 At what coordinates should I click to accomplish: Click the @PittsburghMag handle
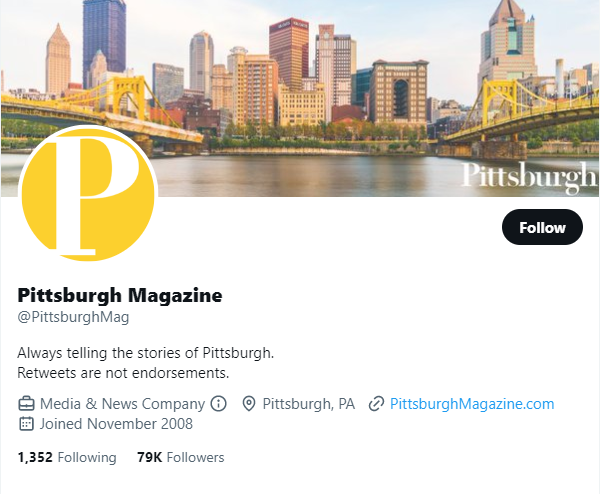click(x=73, y=317)
